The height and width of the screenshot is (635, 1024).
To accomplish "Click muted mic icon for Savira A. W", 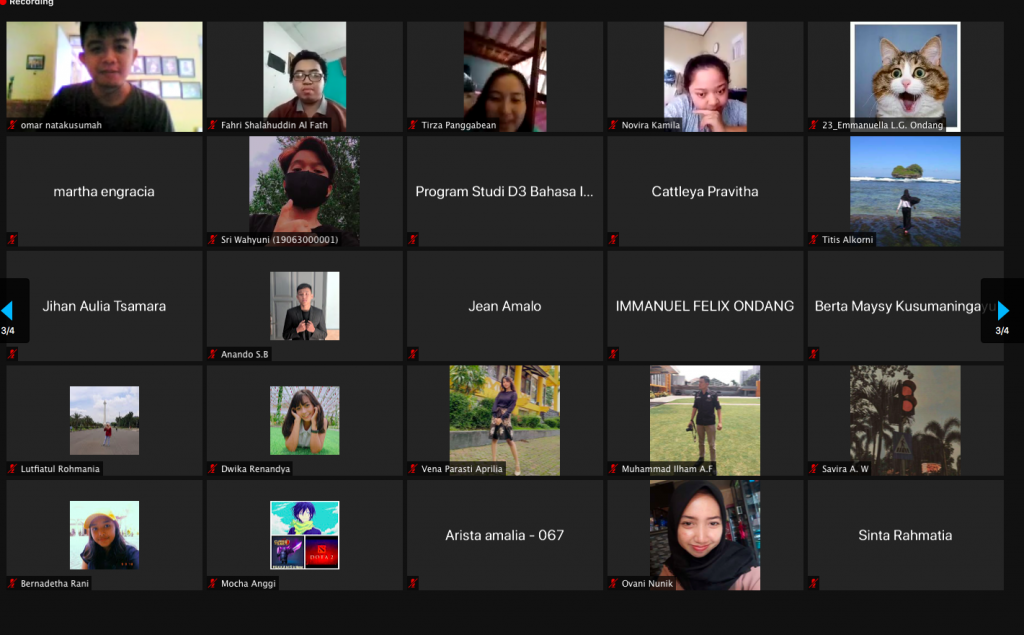I will pos(814,468).
